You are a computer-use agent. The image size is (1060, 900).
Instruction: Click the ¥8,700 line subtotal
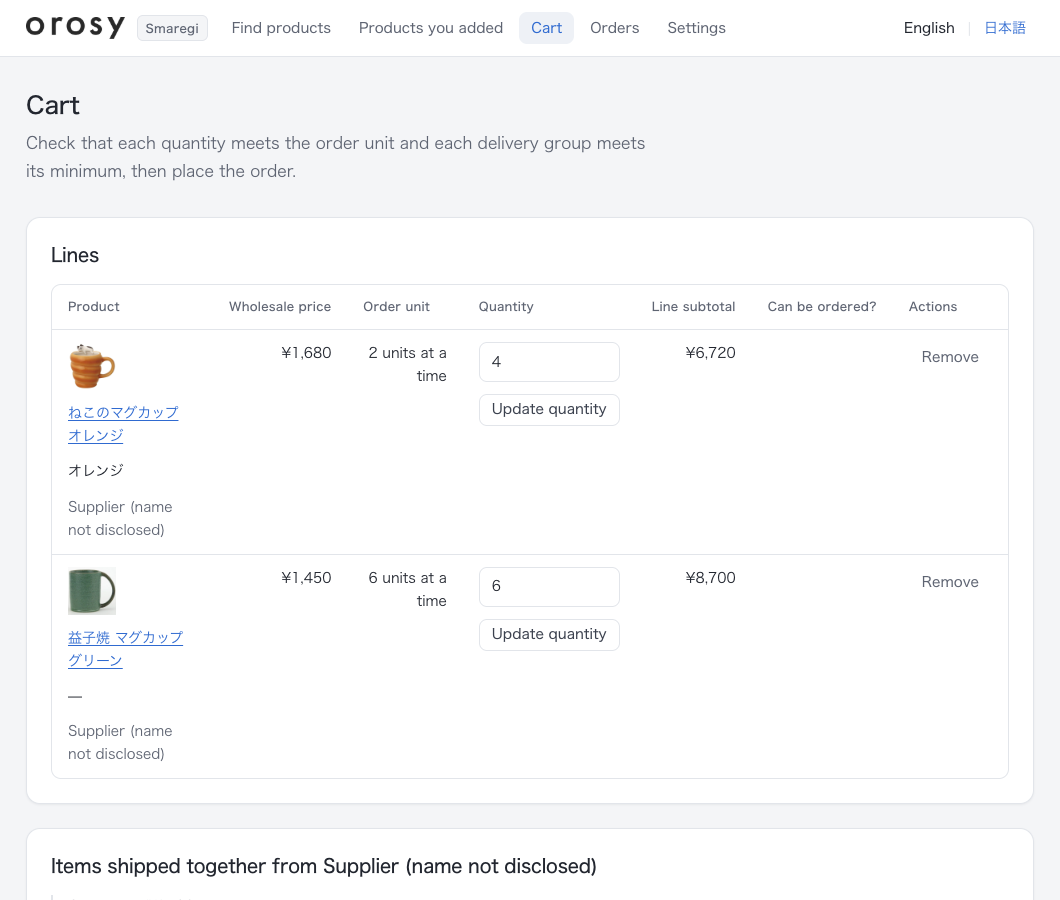pyautogui.click(x=710, y=578)
